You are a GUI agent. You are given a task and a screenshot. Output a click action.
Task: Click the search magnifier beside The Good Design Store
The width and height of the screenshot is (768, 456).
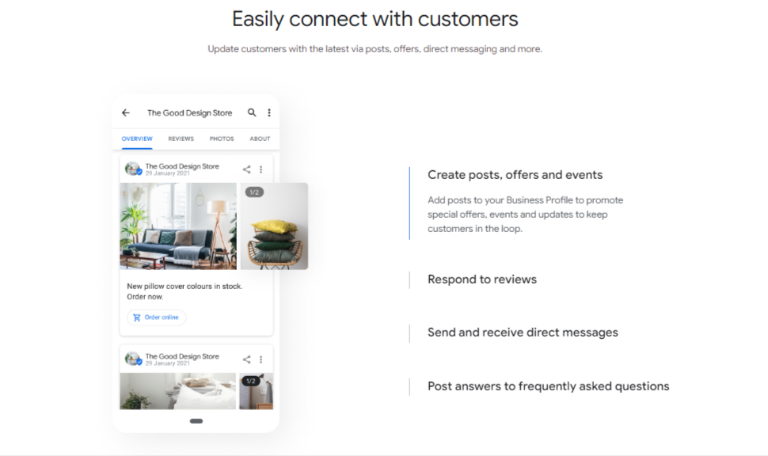tap(252, 113)
